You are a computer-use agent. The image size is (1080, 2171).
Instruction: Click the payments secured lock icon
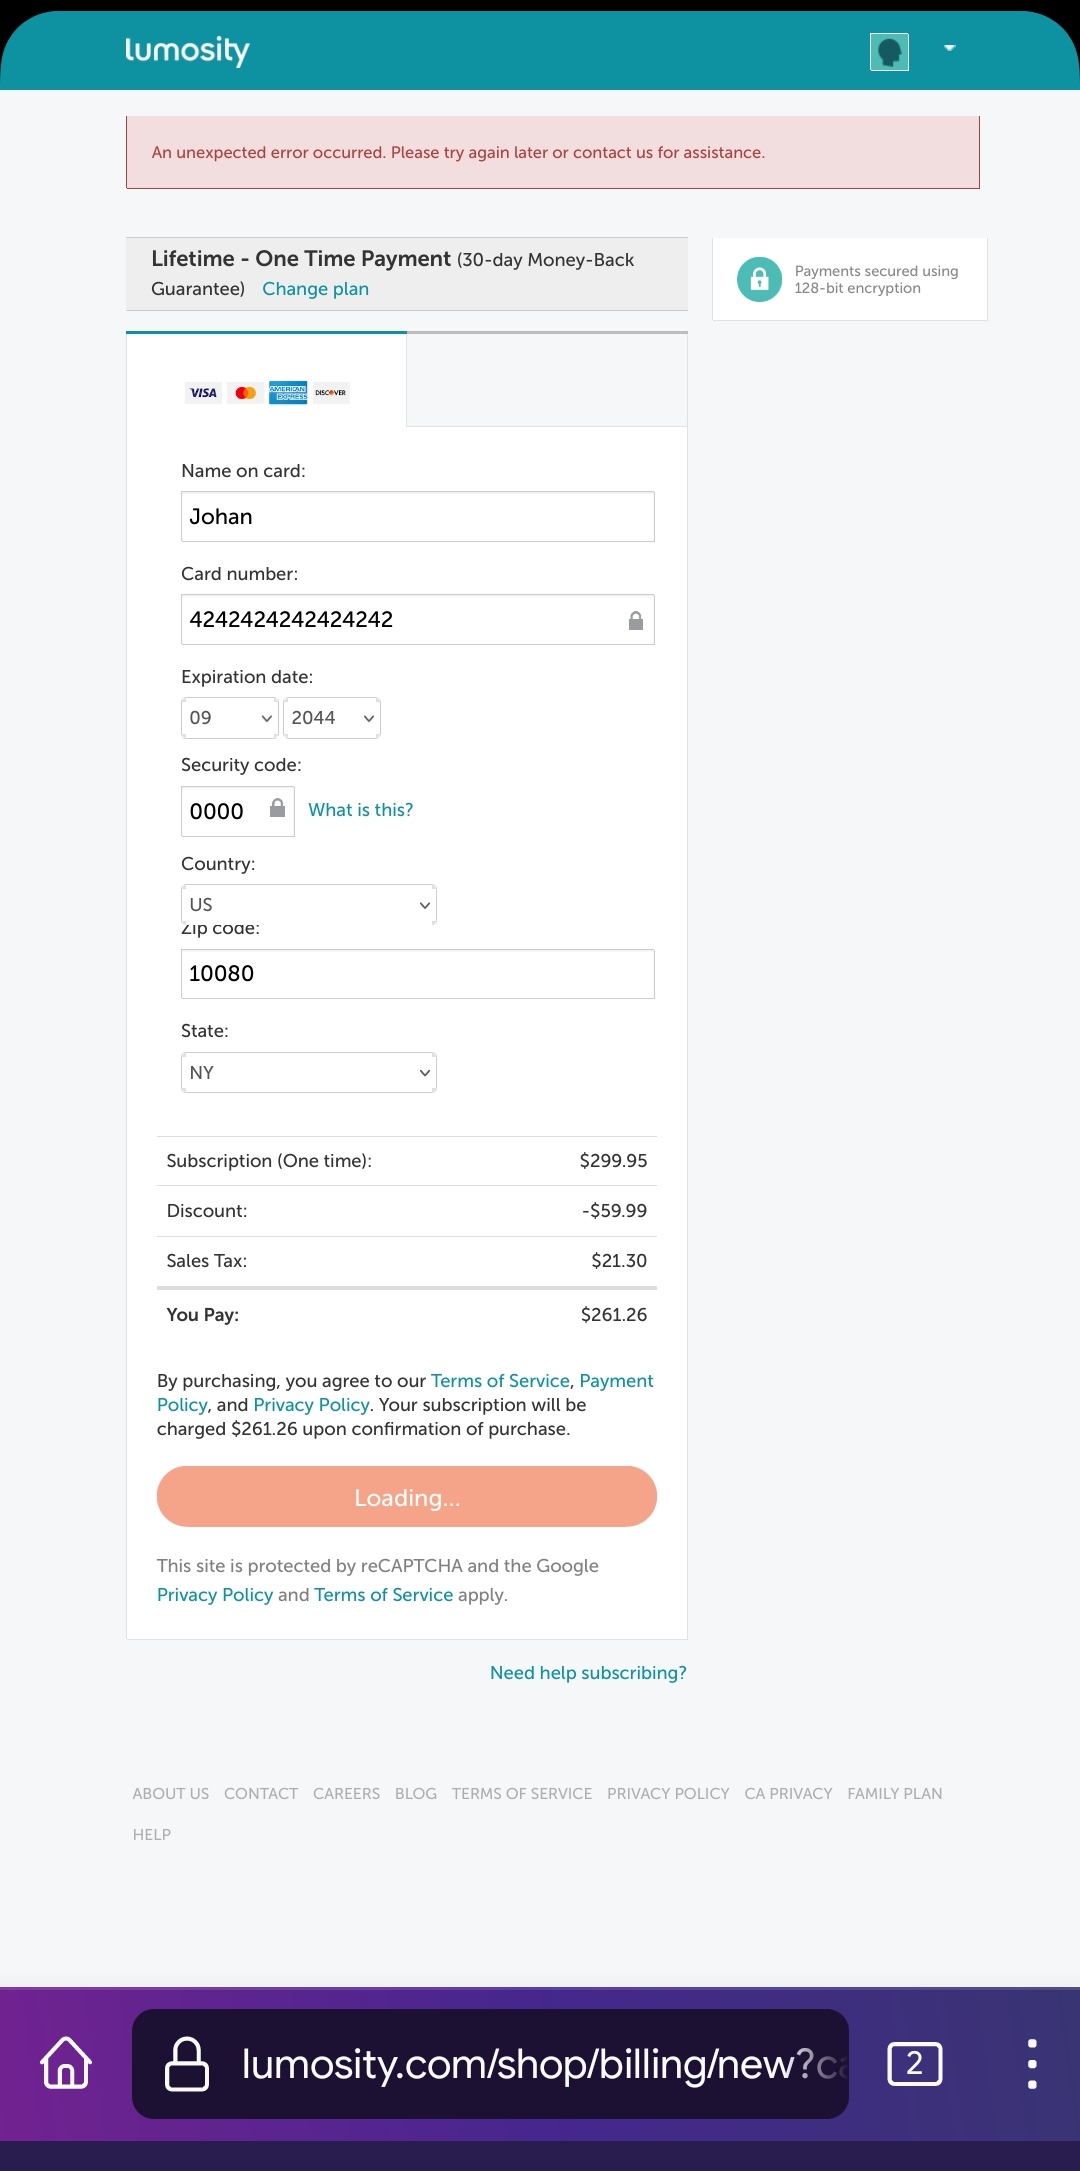coord(759,280)
